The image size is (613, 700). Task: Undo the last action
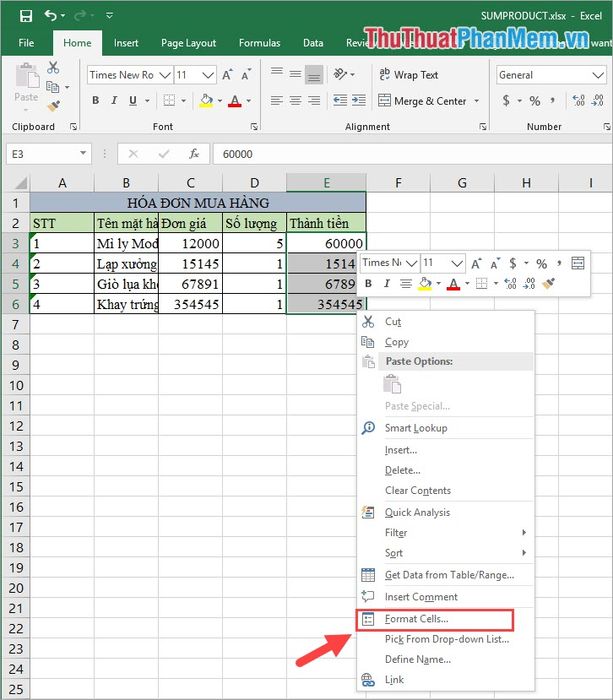coord(50,16)
